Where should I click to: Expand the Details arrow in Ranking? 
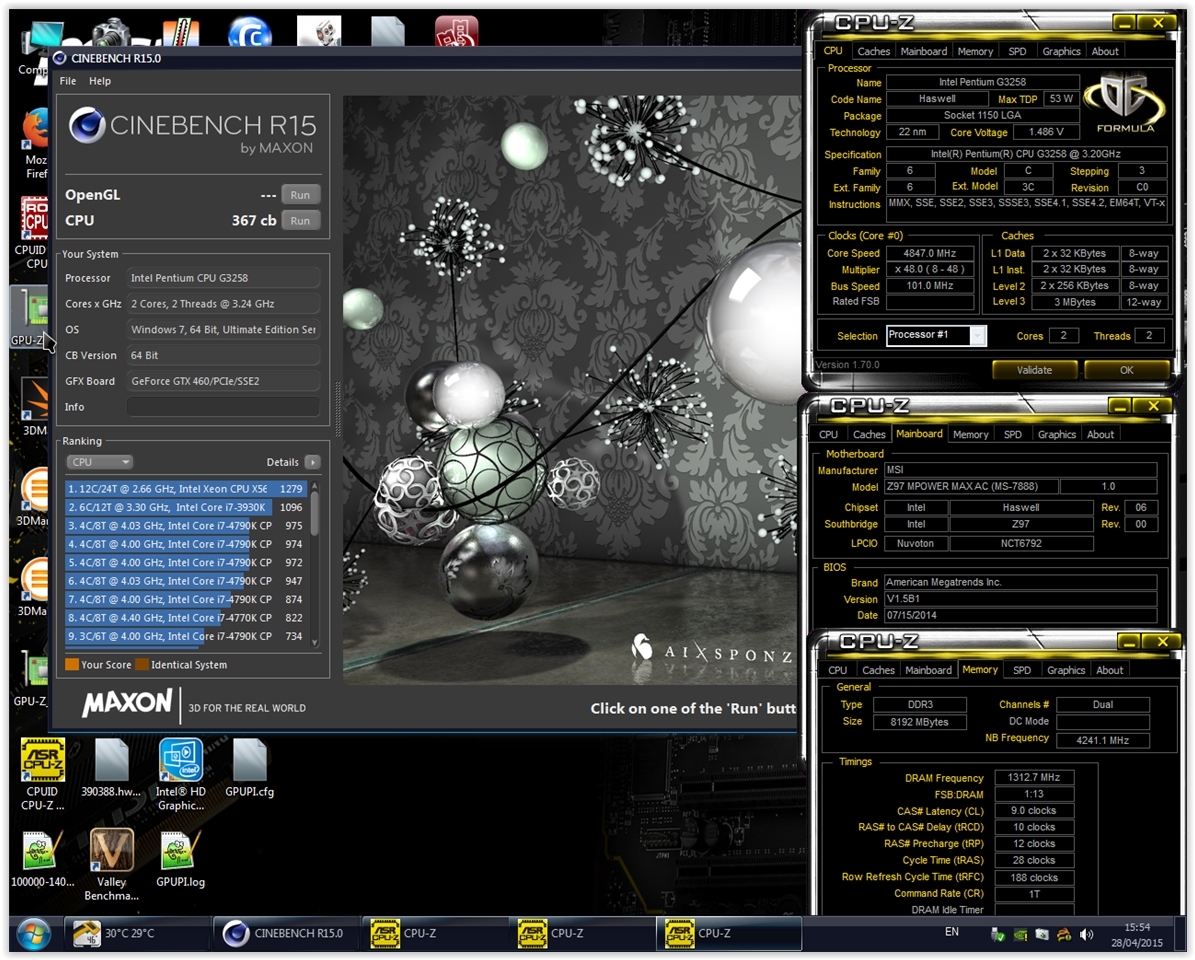312,462
